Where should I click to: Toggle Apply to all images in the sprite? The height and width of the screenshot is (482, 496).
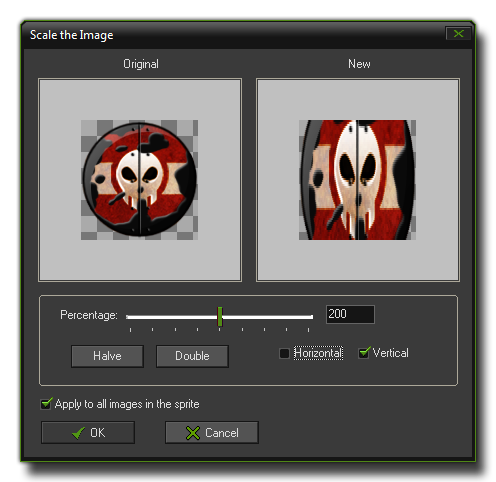[46, 404]
